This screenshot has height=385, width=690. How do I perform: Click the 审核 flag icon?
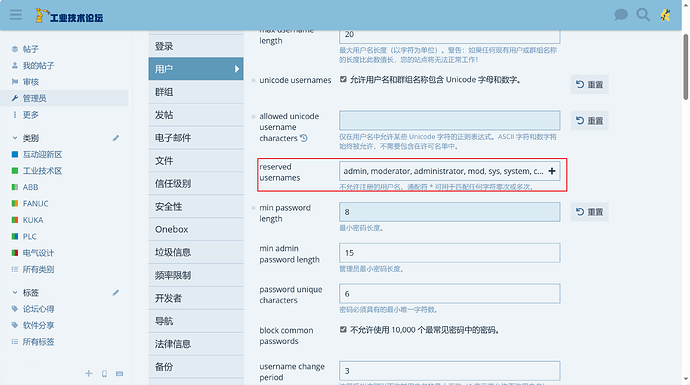point(15,82)
